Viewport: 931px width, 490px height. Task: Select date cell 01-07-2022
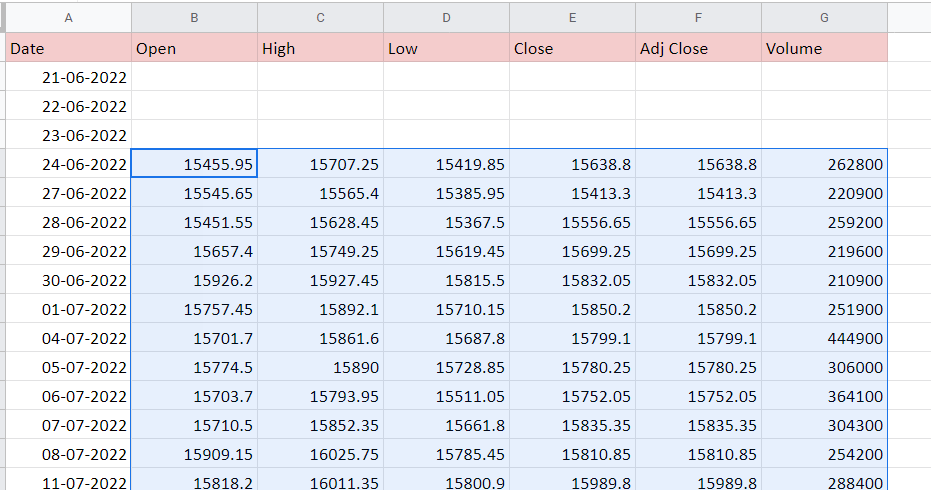(68, 309)
